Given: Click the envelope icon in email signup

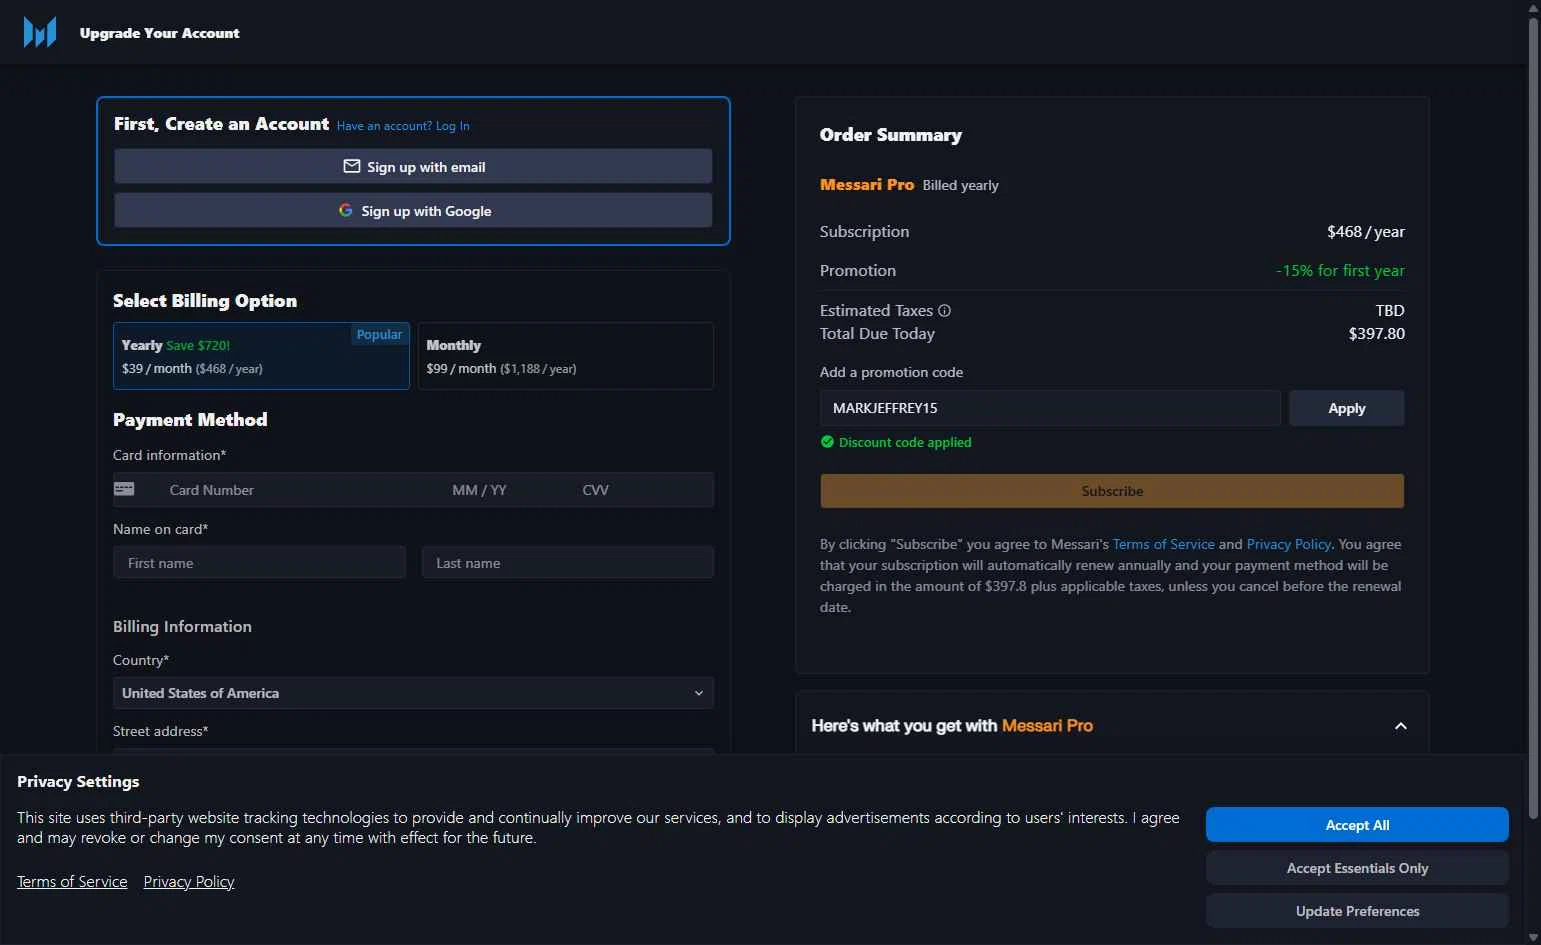Looking at the screenshot, I should point(351,166).
